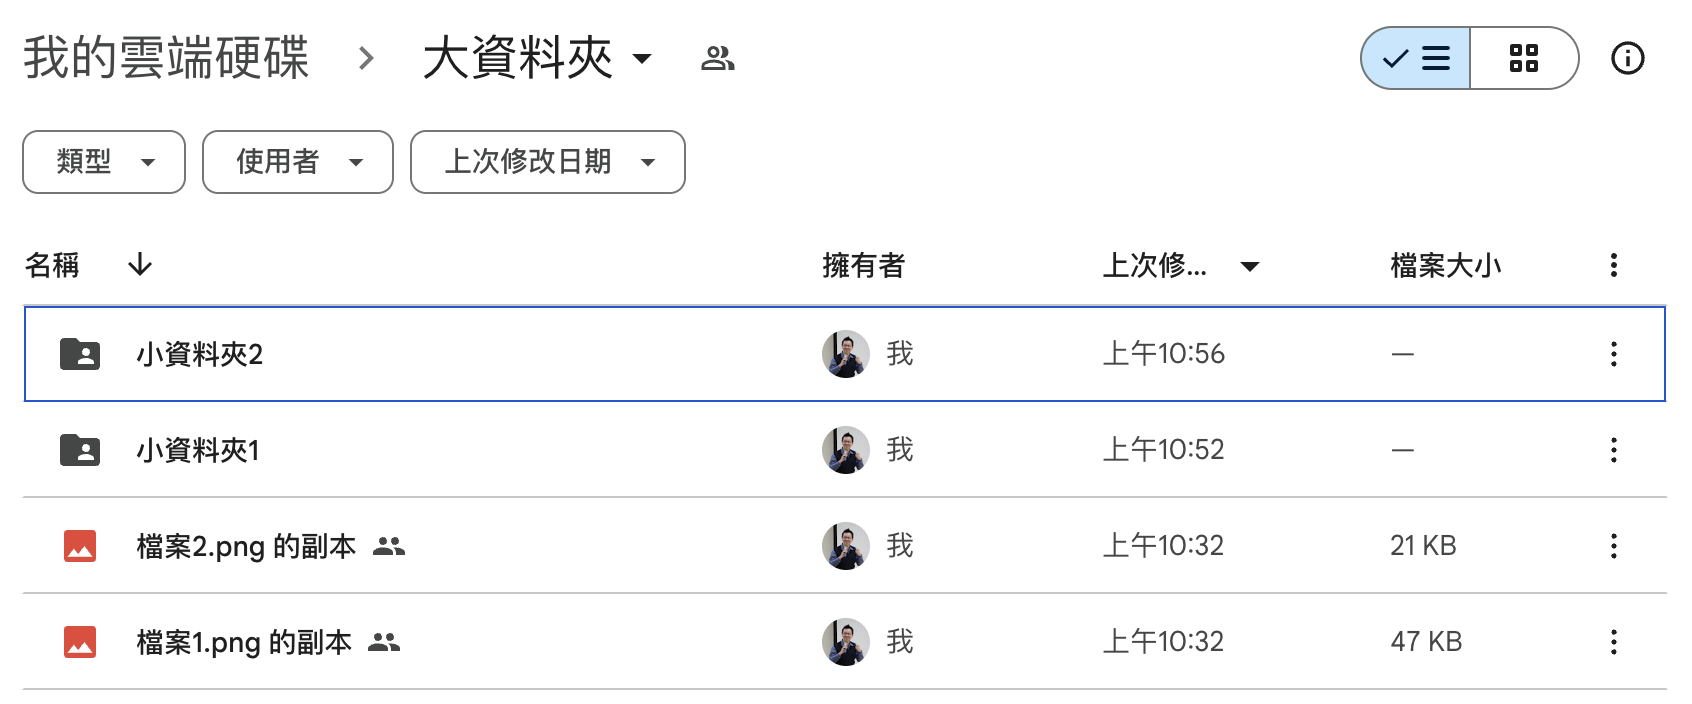Expand the 上次修改日期 filter dropdown

pos(547,162)
